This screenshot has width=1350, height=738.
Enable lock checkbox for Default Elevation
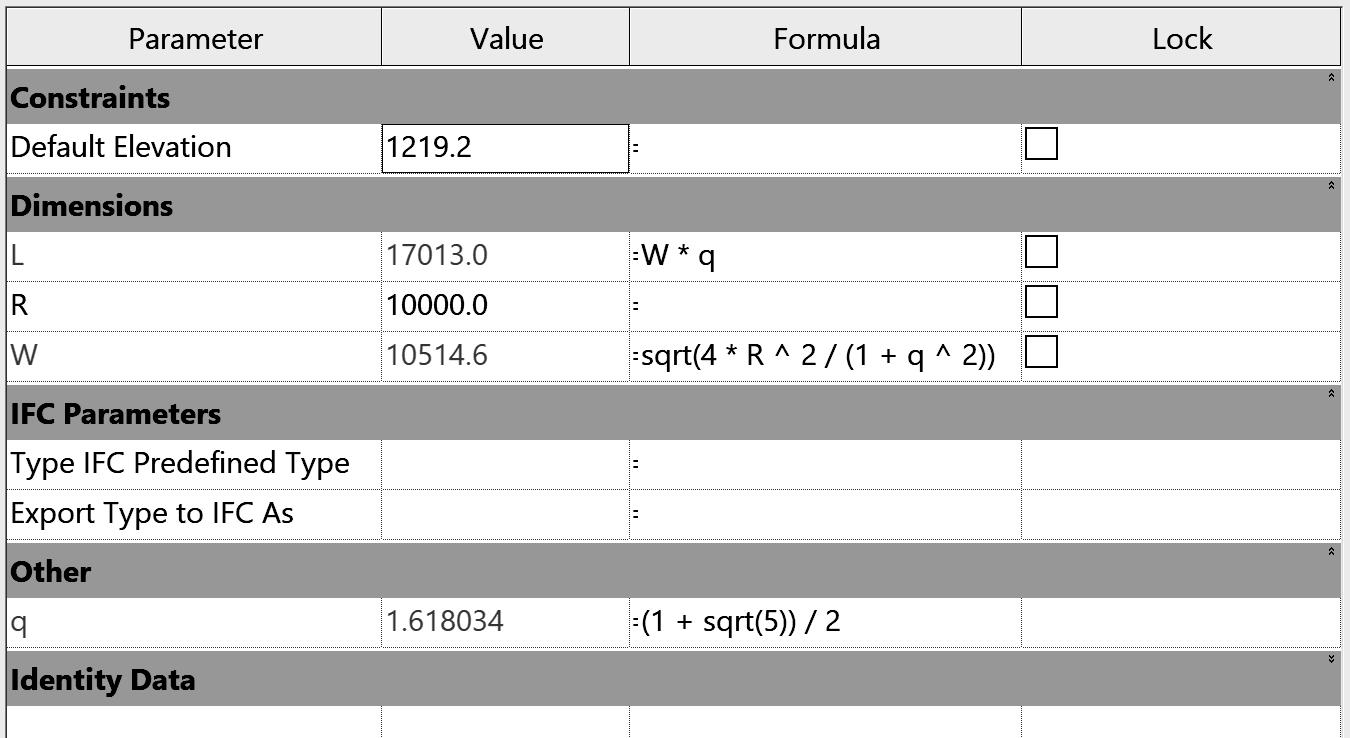pos(1041,145)
